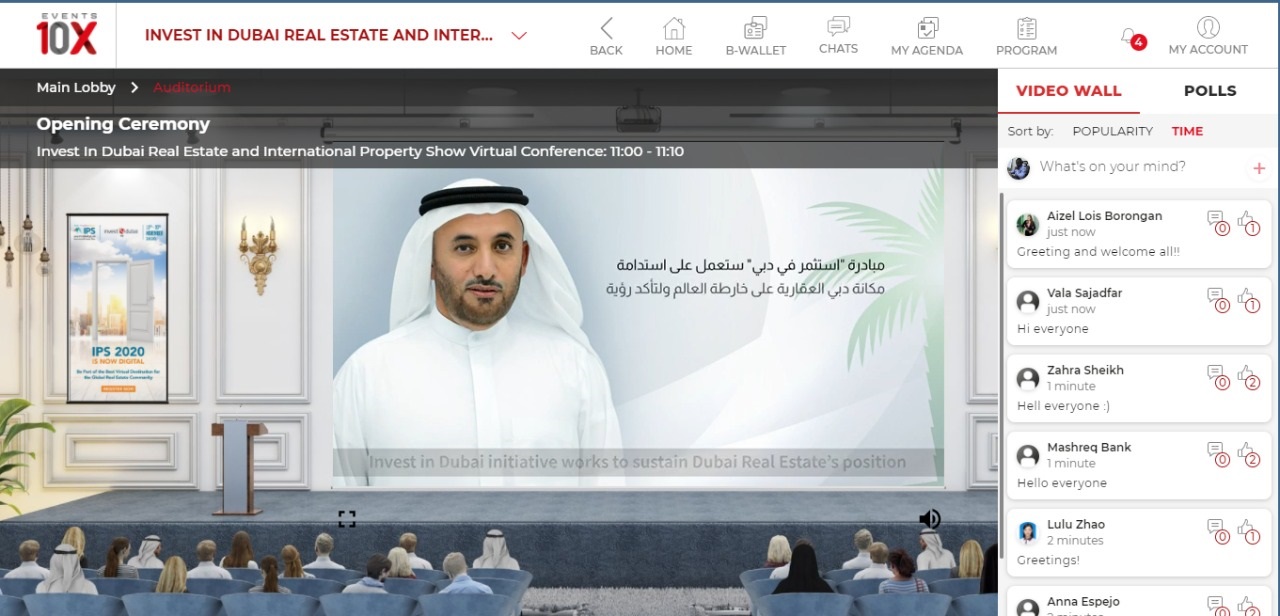The width and height of the screenshot is (1280, 616).
Task: Open the B-Wallet icon
Action: pos(755,28)
